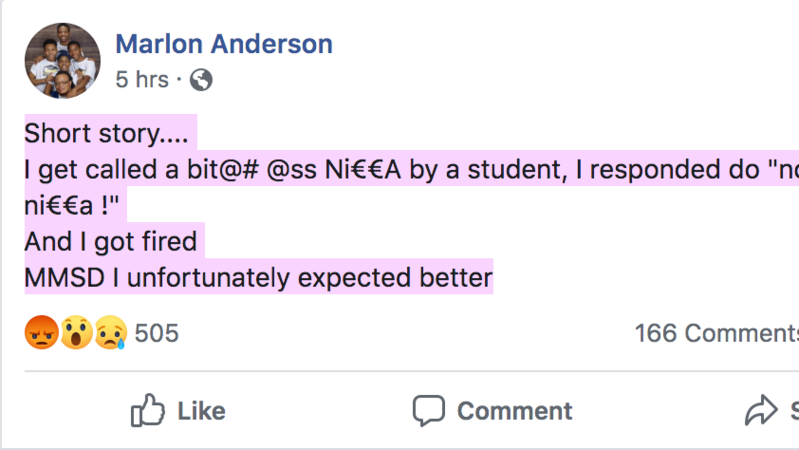This screenshot has height=450, width=799.
Task: Click the angry reaction emoji
Action: click(41, 332)
